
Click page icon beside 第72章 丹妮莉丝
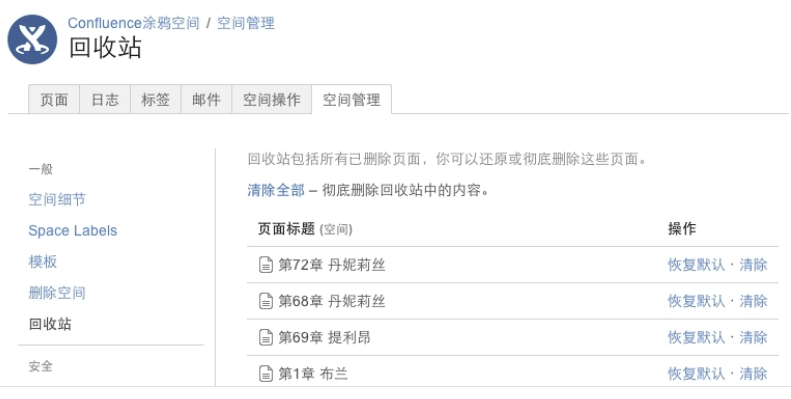pyautogui.click(x=266, y=265)
